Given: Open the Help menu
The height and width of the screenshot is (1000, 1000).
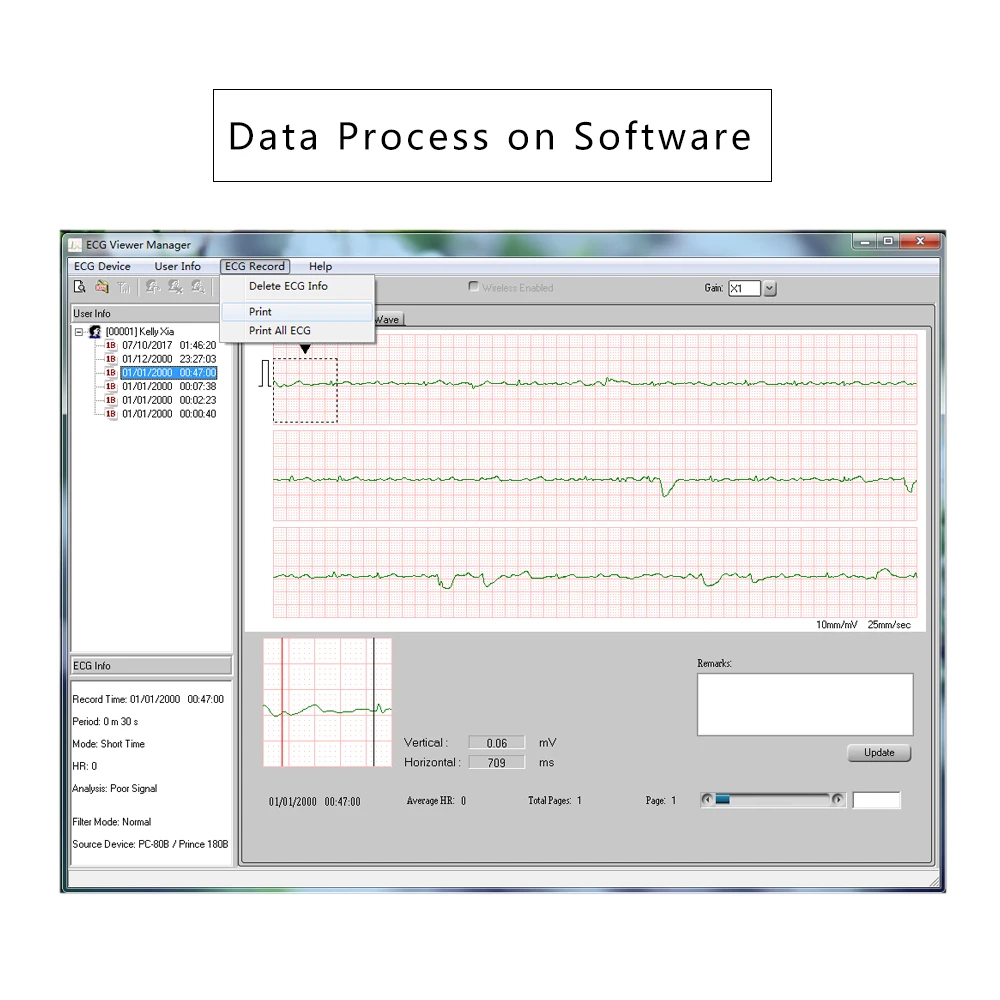Looking at the screenshot, I should coord(320,267).
